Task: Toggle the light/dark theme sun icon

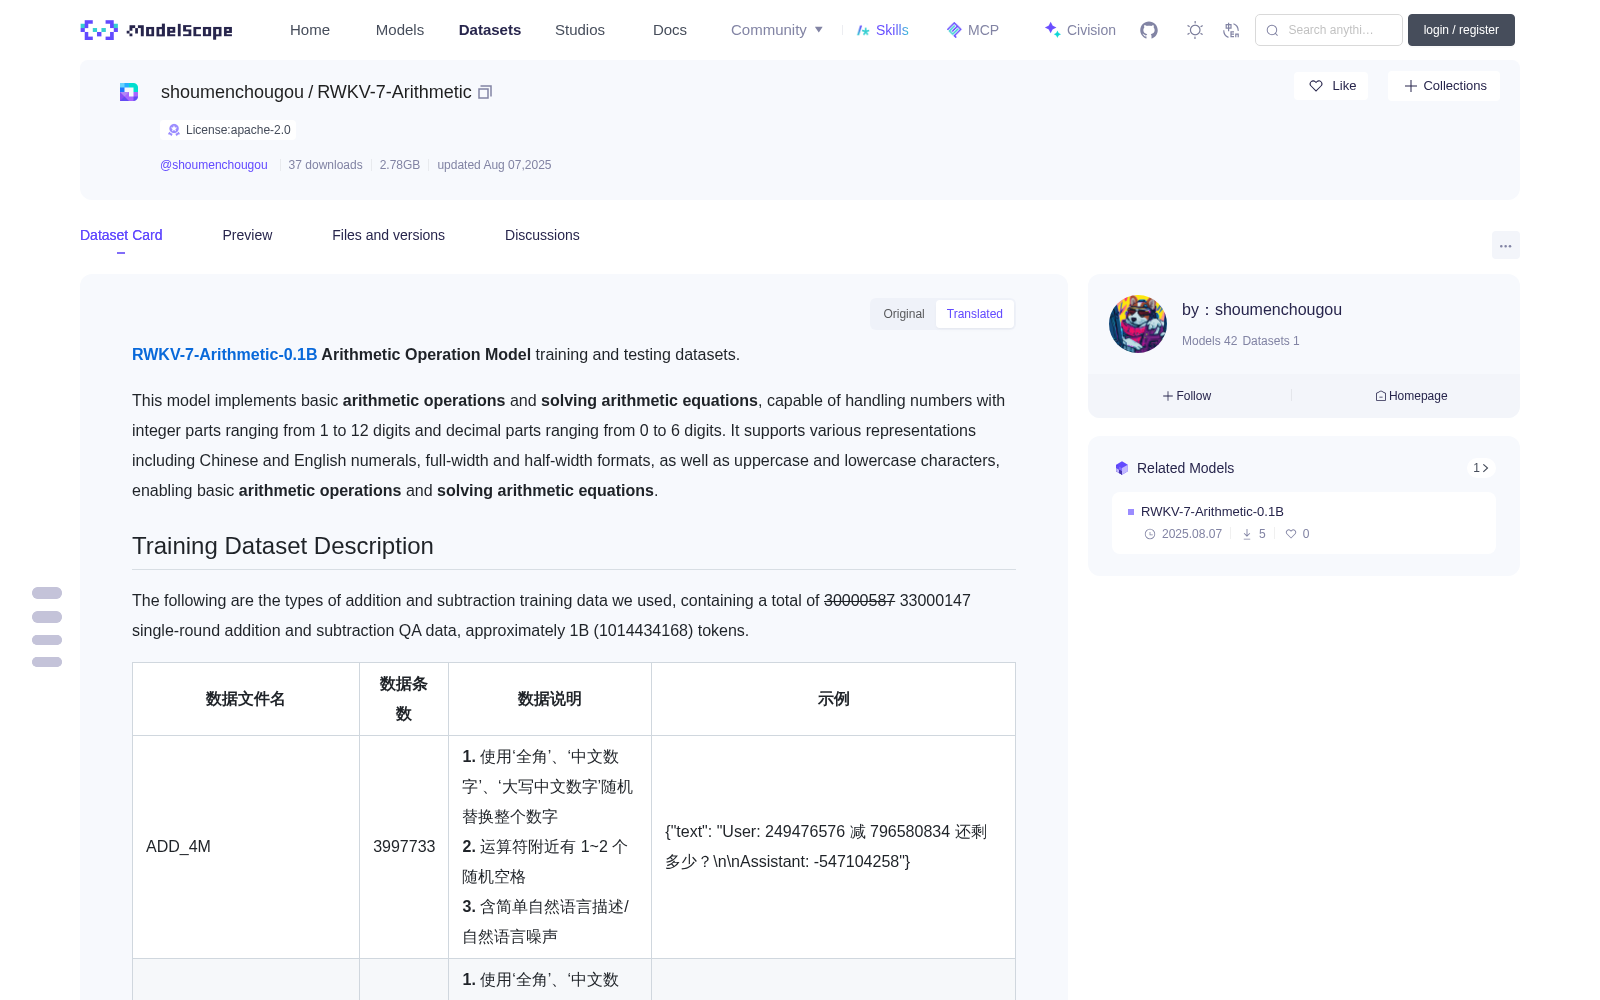Action: [1195, 30]
